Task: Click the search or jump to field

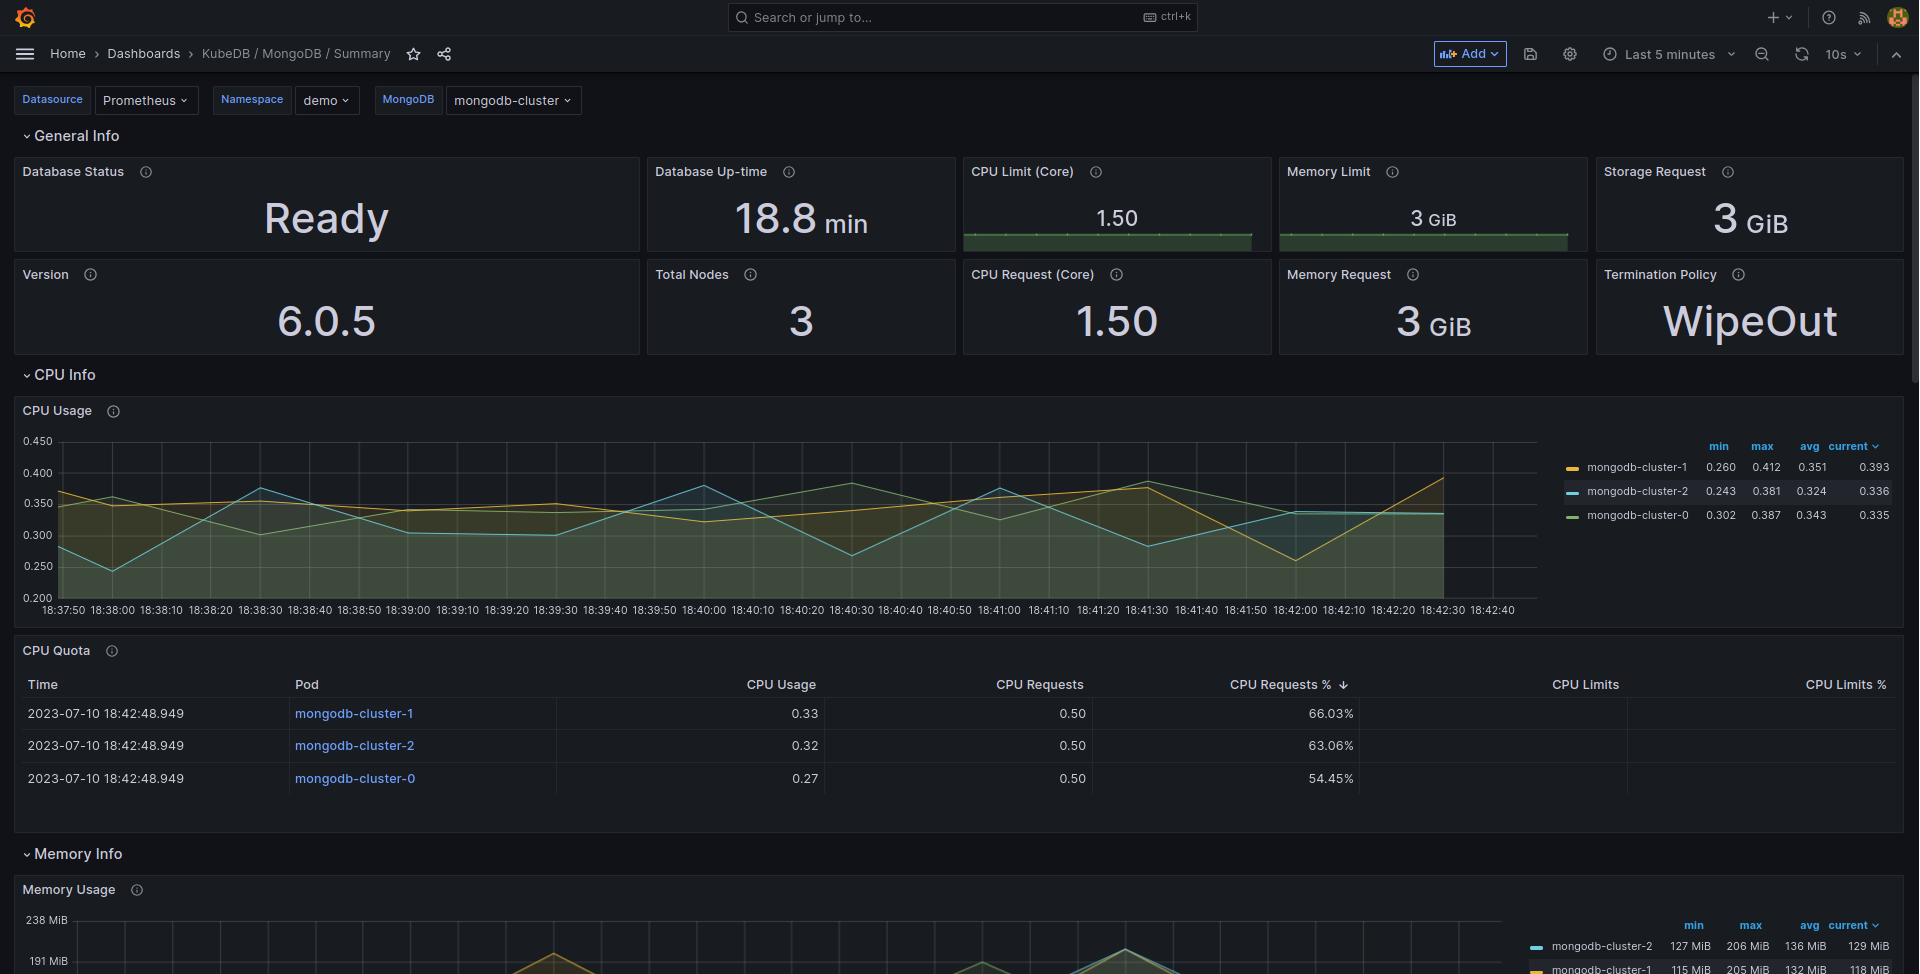Action: (x=961, y=17)
